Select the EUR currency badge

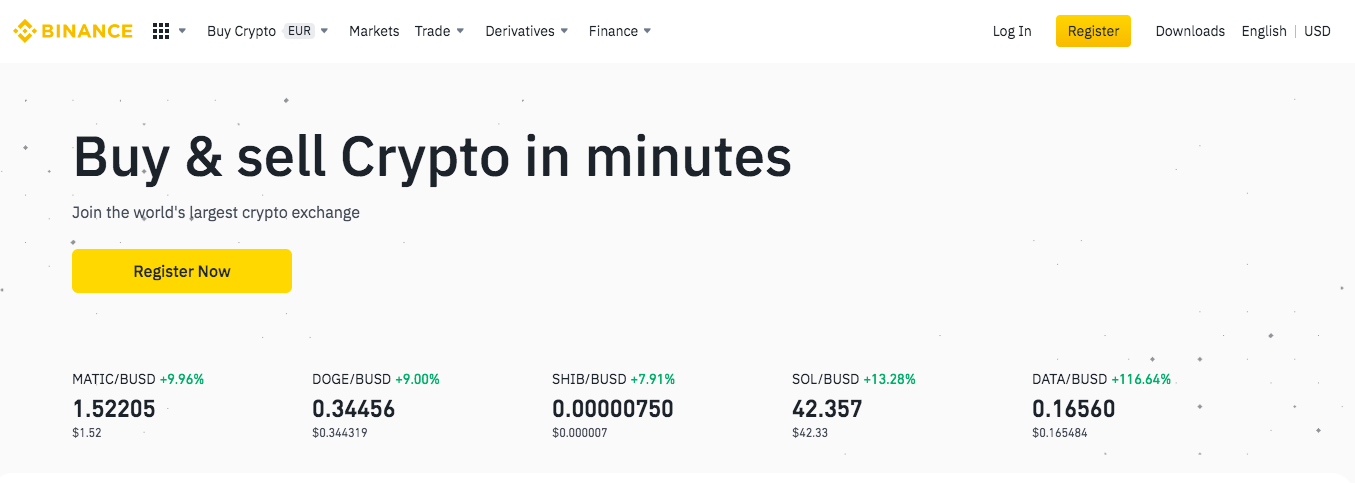[x=299, y=31]
